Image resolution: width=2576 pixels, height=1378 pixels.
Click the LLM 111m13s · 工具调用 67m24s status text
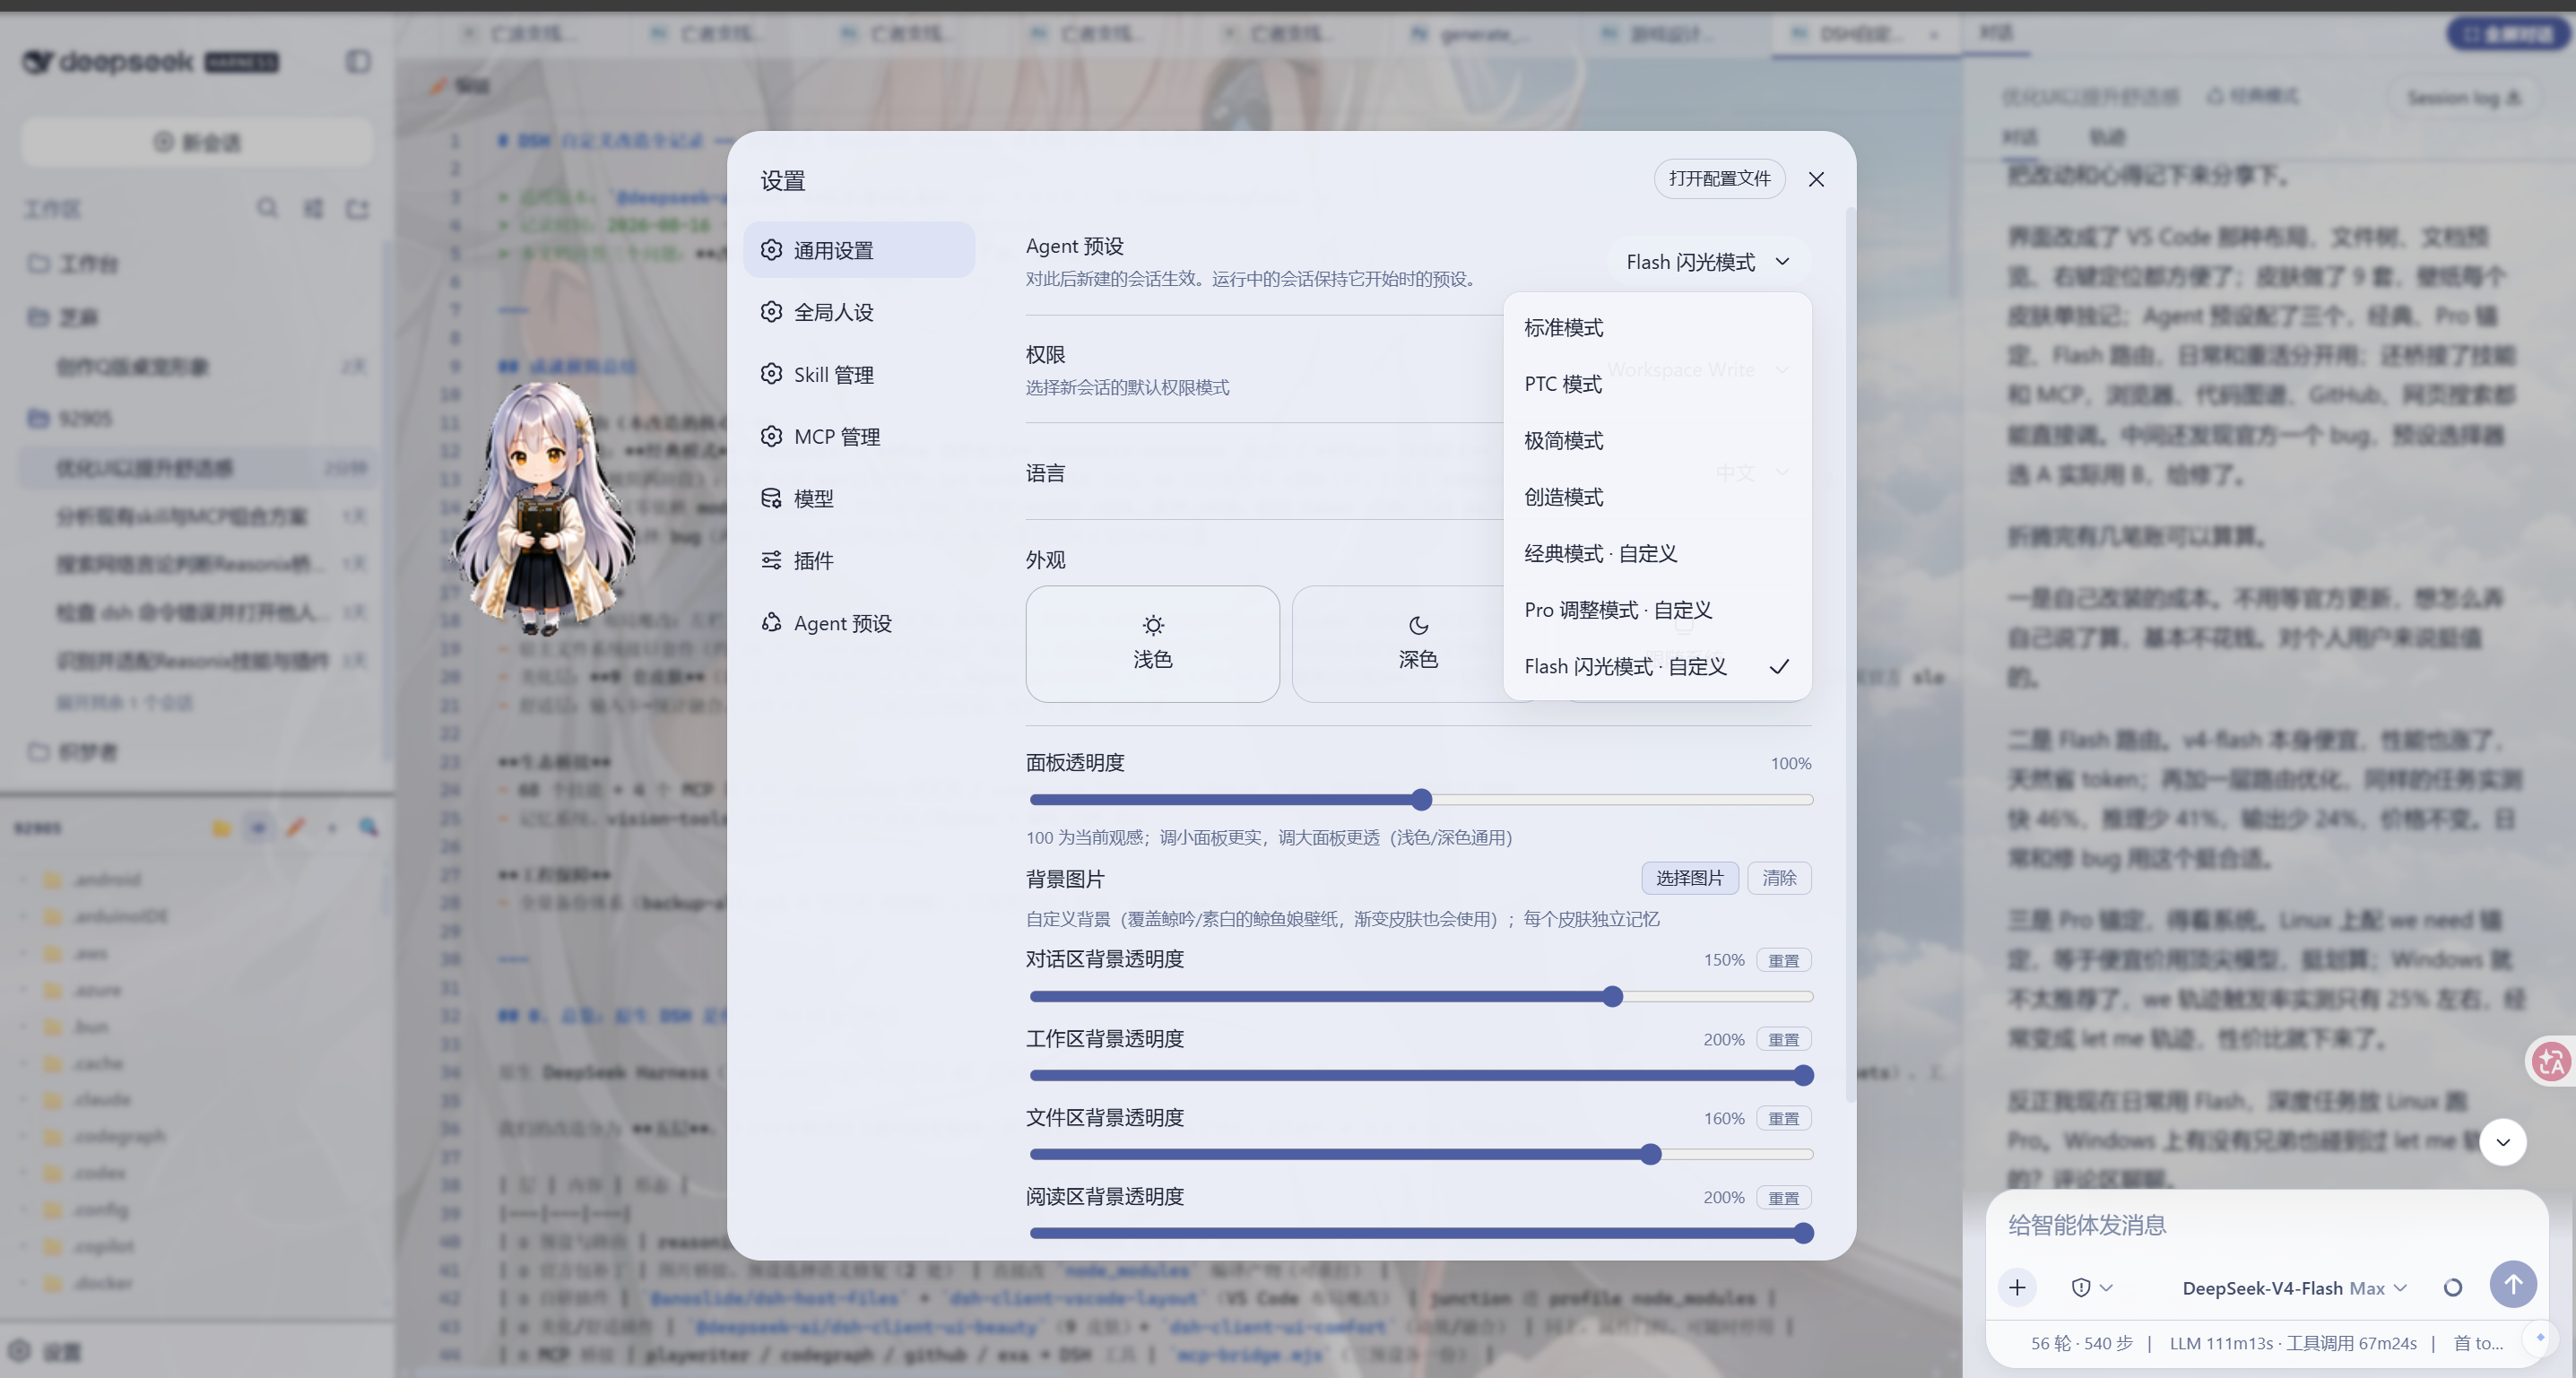[x=2292, y=1344]
